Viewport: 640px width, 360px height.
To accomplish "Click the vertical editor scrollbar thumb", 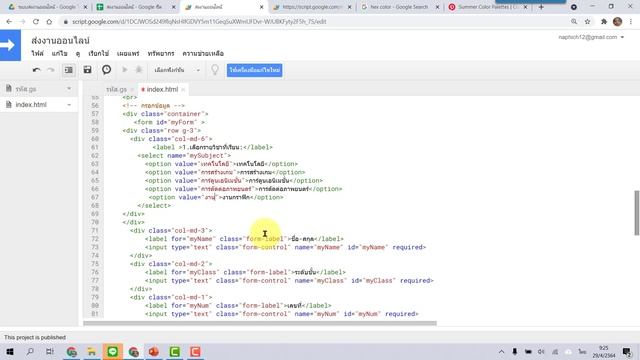I will 636,213.
